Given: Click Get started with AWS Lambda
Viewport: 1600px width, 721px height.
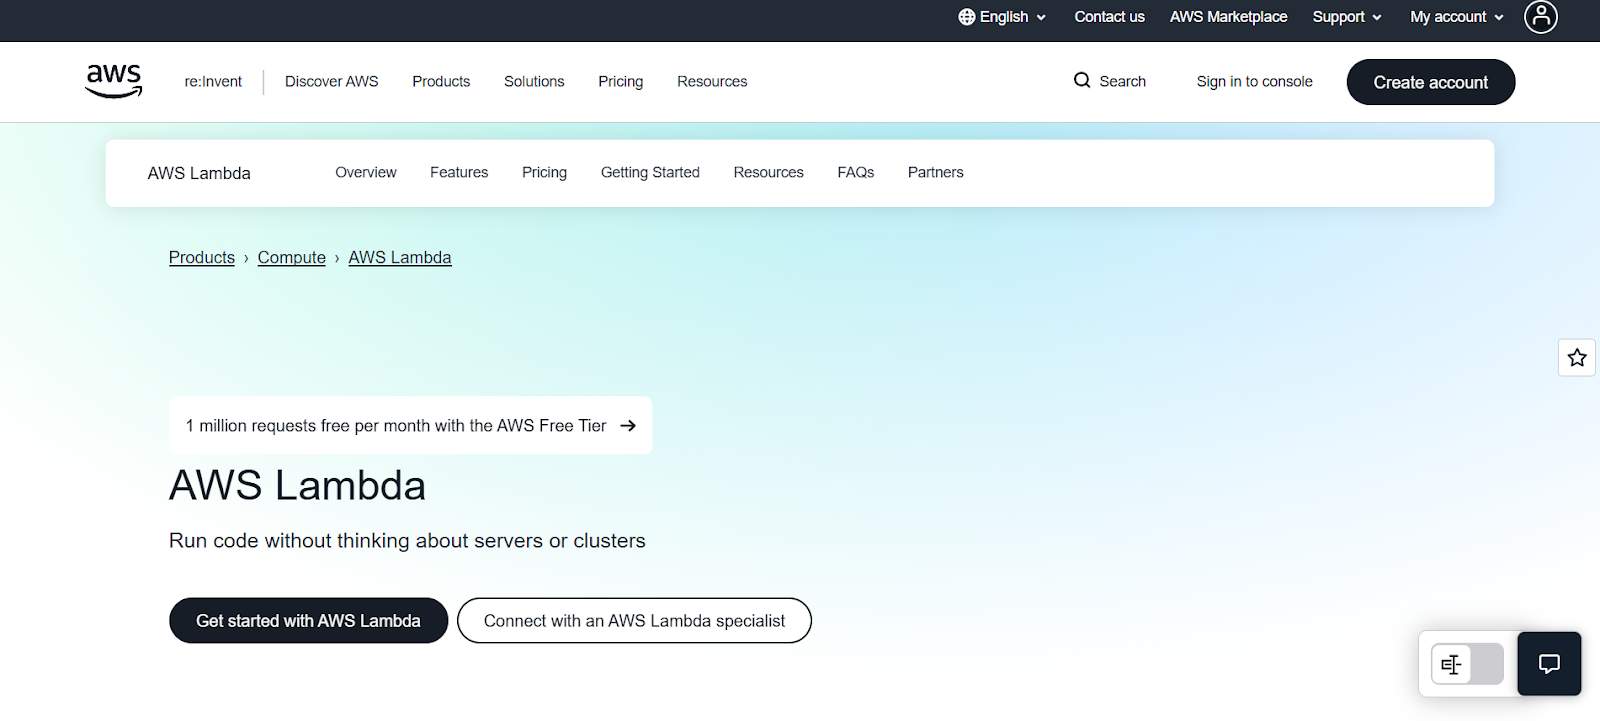Looking at the screenshot, I should [308, 621].
